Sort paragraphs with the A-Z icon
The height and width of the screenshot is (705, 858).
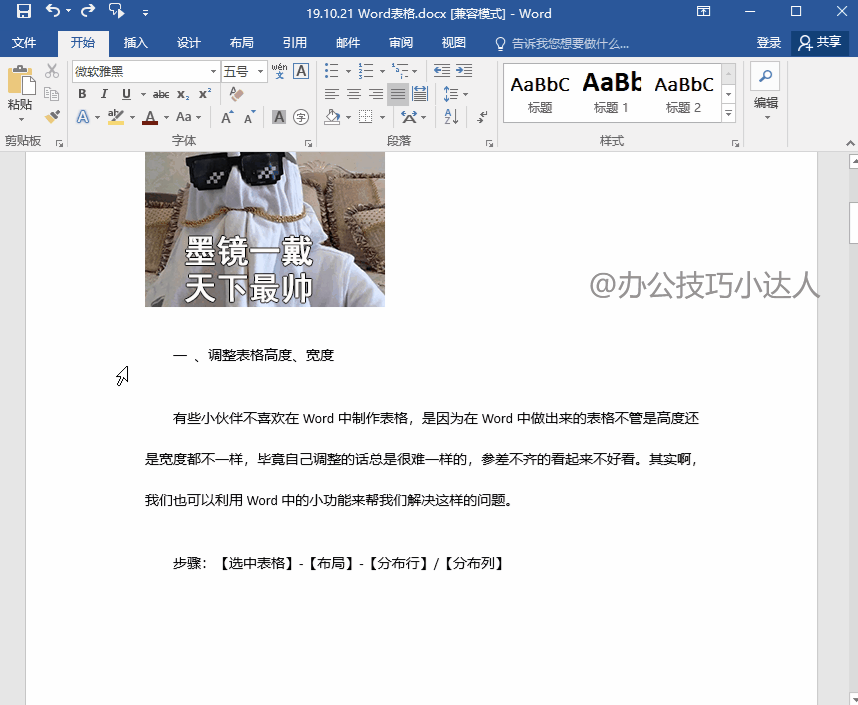coord(451,117)
